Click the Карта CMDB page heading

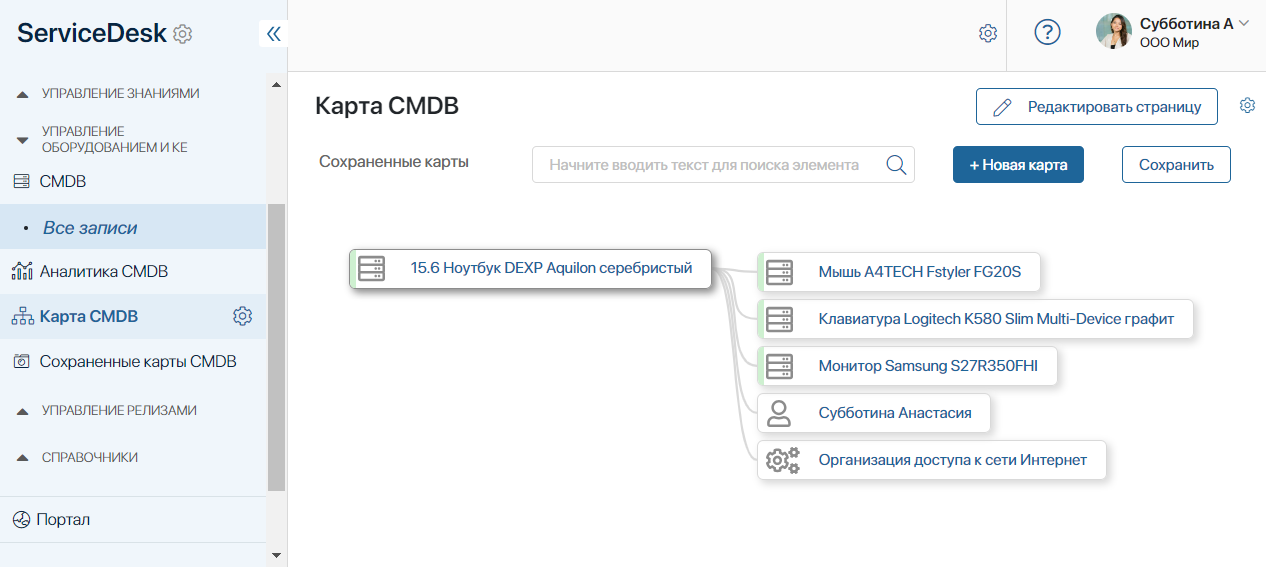387,106
